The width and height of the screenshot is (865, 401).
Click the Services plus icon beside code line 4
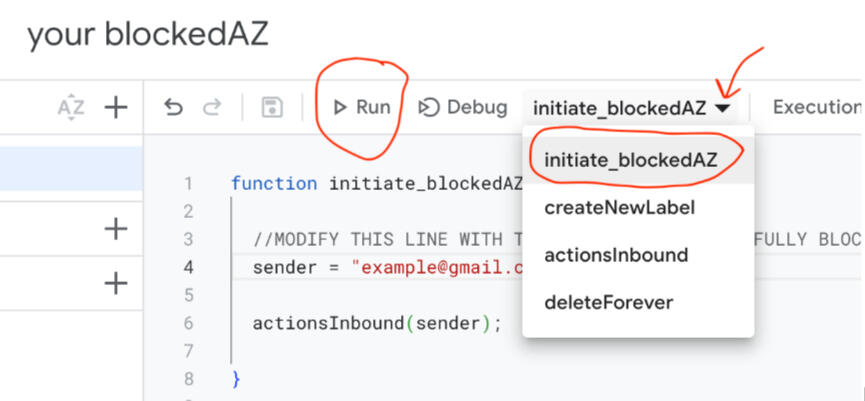116,283
